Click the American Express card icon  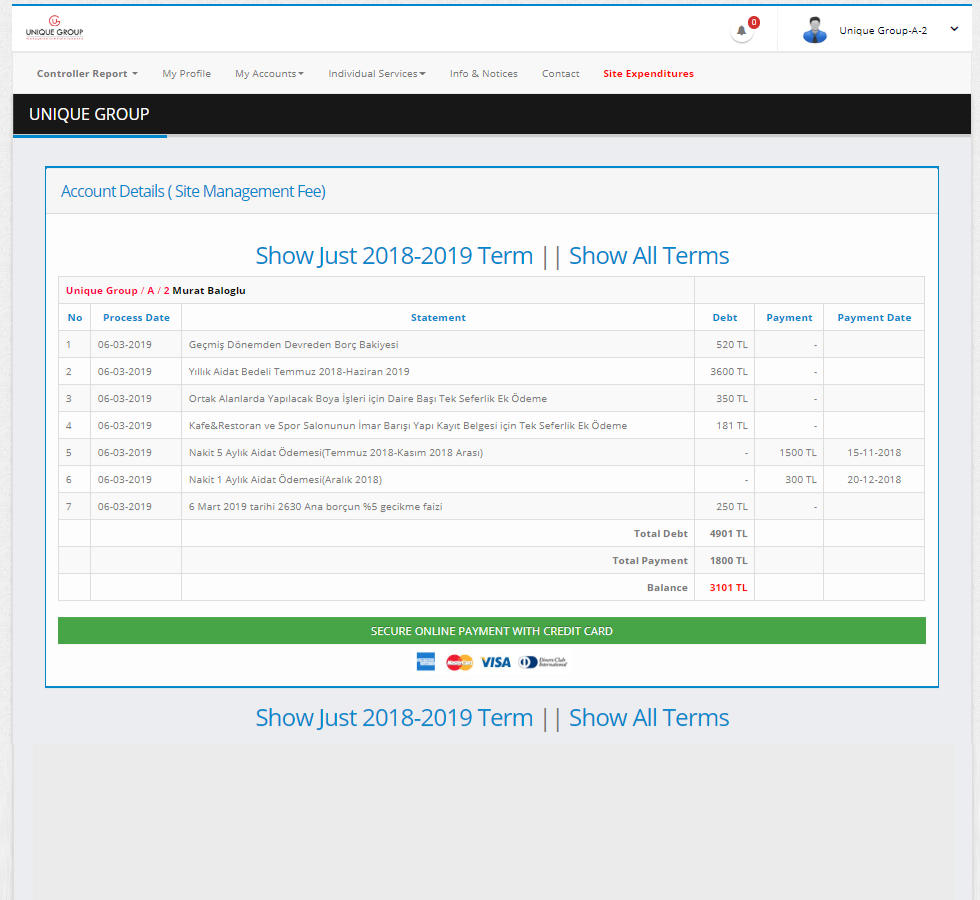point(426,662)
